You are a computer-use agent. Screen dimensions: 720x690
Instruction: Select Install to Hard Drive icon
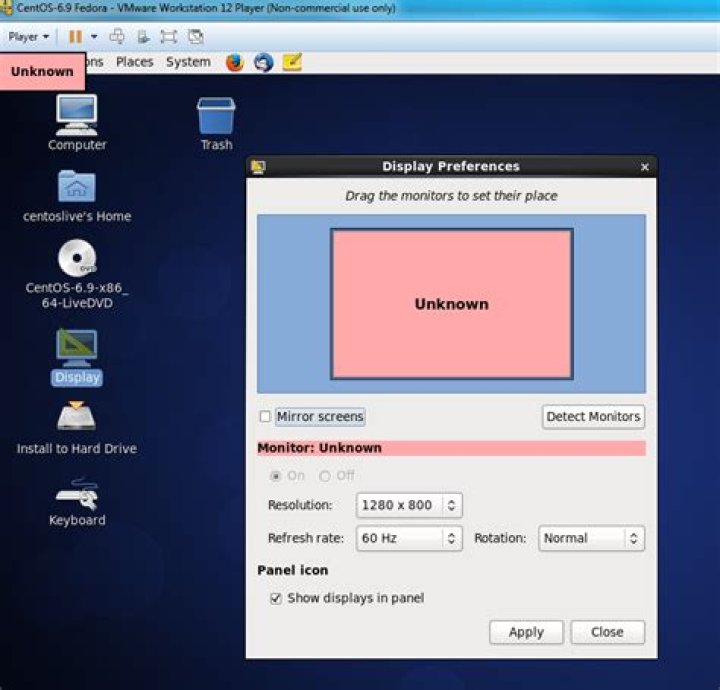tap(77, 428)
